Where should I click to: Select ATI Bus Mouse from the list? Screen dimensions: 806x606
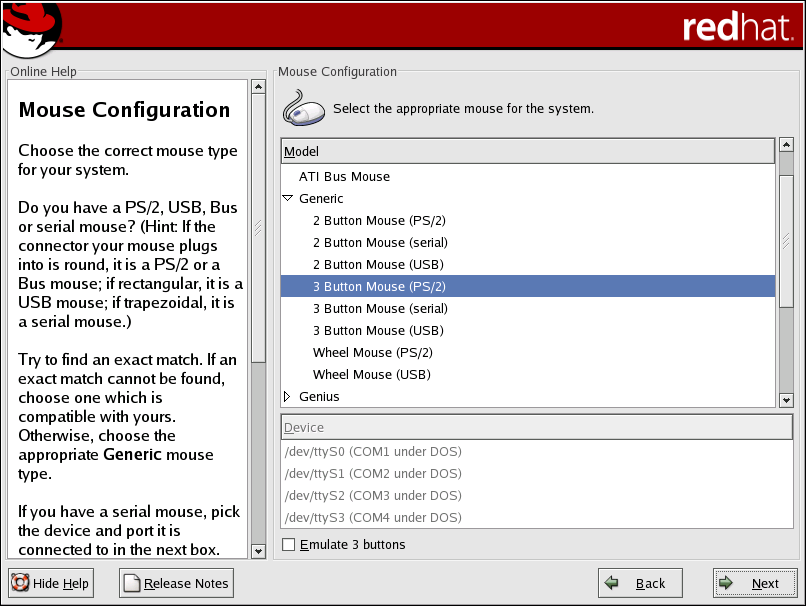pyautogui.click(x=344, y=177)
